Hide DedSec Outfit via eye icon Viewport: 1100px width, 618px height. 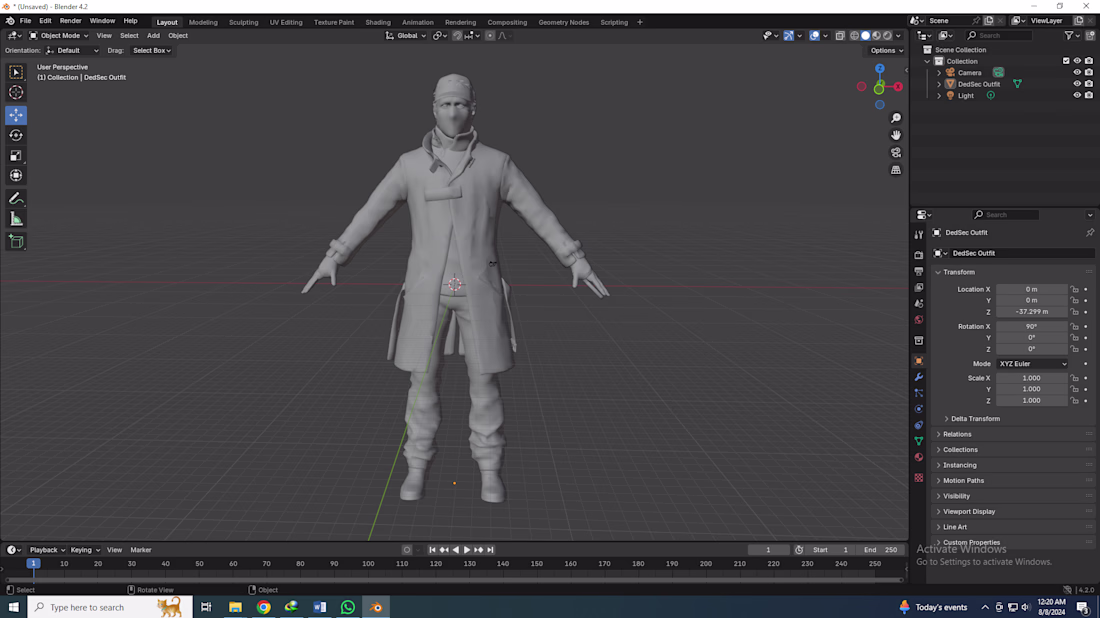(1077, 84)
